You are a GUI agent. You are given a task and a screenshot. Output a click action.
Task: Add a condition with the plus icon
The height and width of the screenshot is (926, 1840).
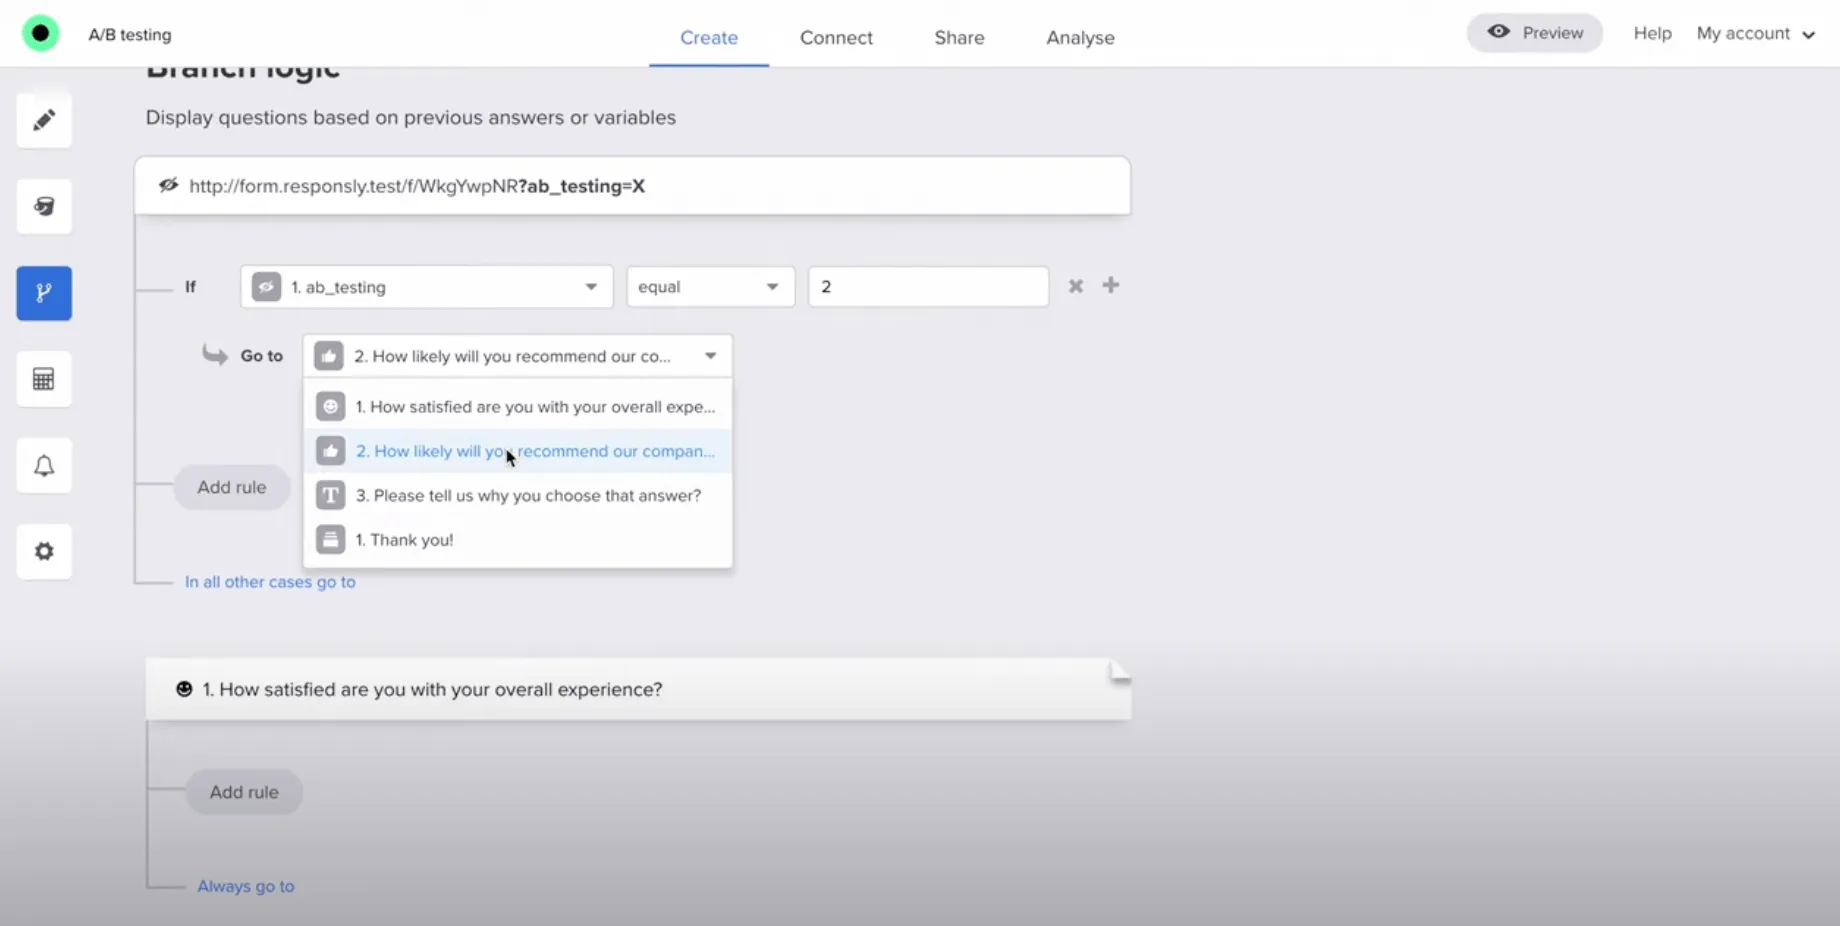1111,286
